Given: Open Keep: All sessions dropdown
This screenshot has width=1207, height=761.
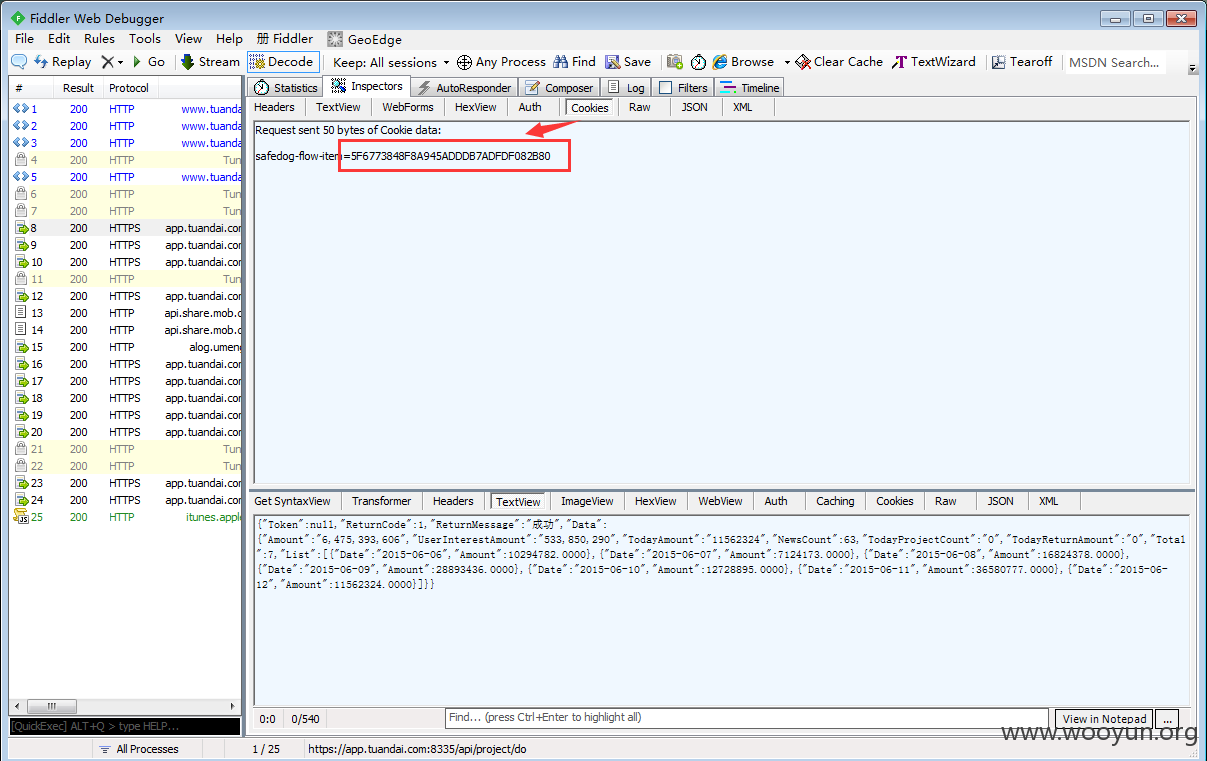Looking at the screenshot, I should point(391,62).
